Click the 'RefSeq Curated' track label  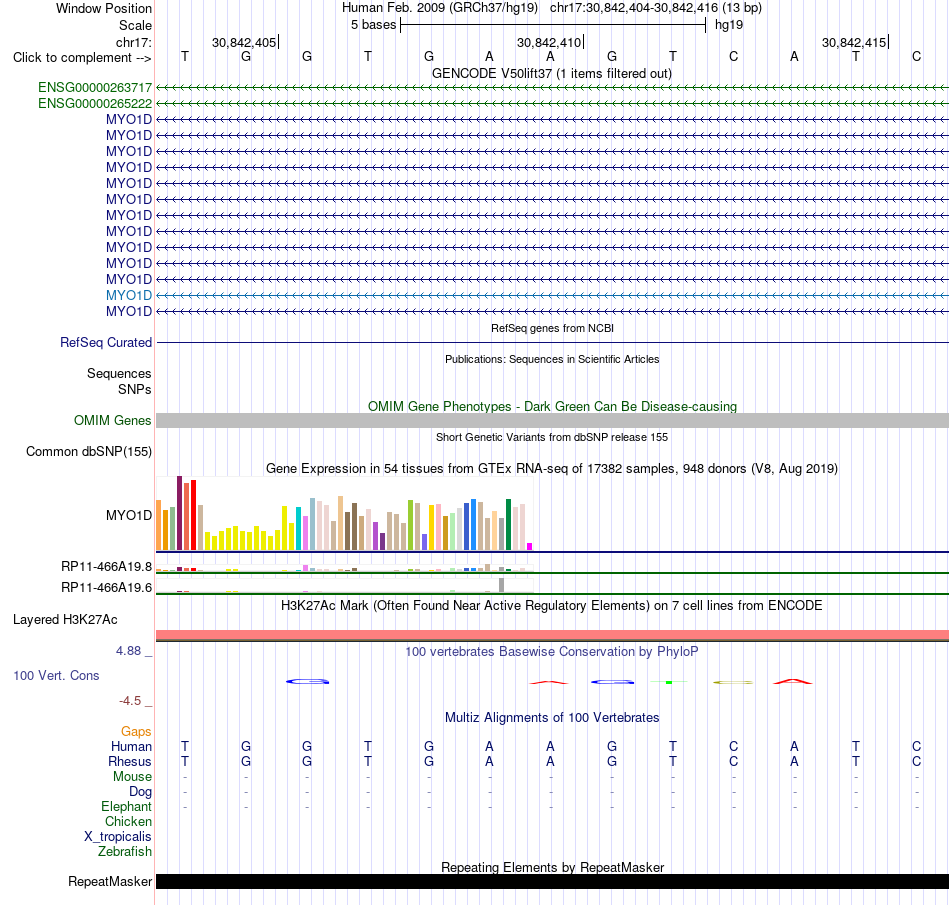click(x=105, y=342)
